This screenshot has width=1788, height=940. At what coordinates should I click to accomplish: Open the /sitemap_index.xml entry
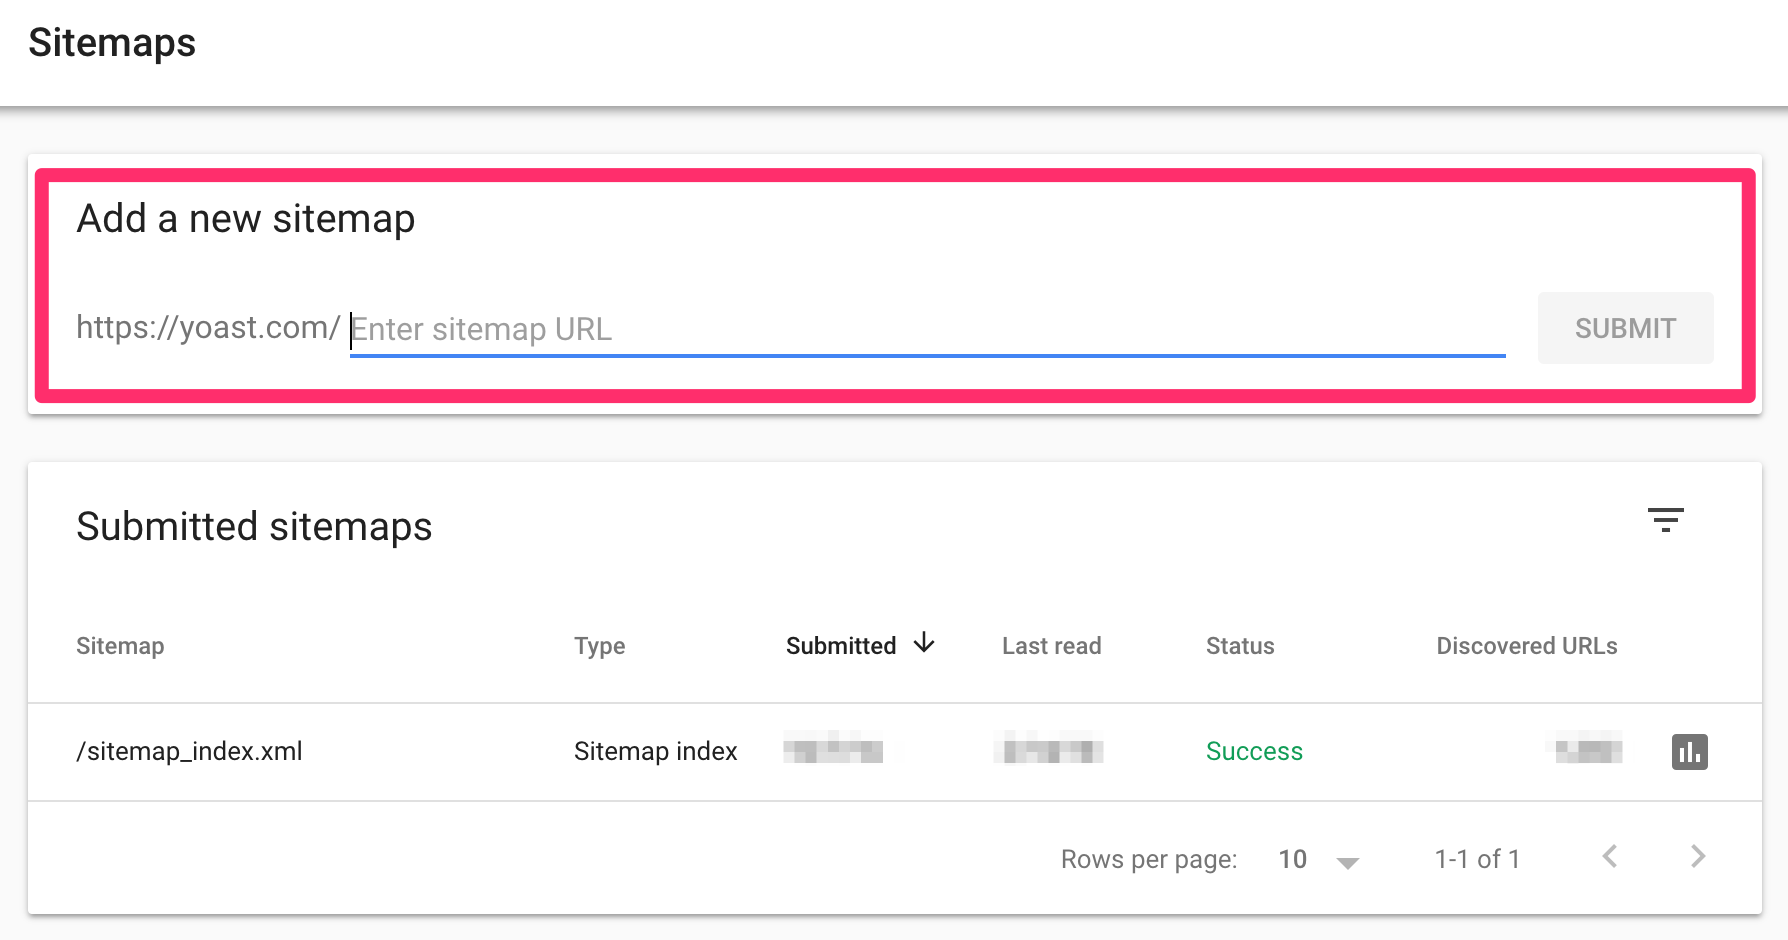(x=189, y=751)
